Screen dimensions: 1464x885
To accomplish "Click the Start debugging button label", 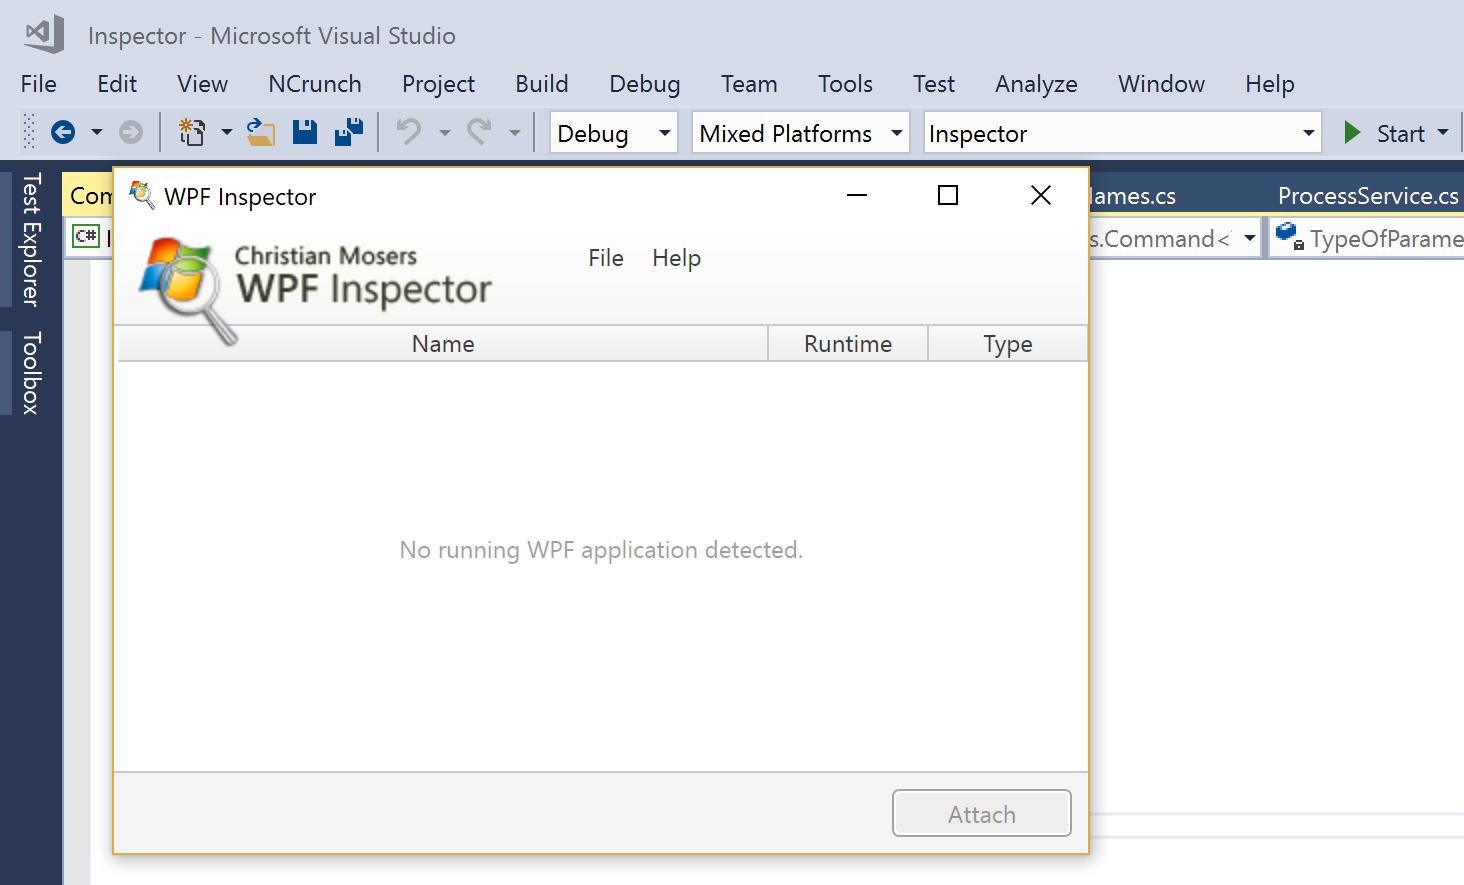I will coord(1400,133).
